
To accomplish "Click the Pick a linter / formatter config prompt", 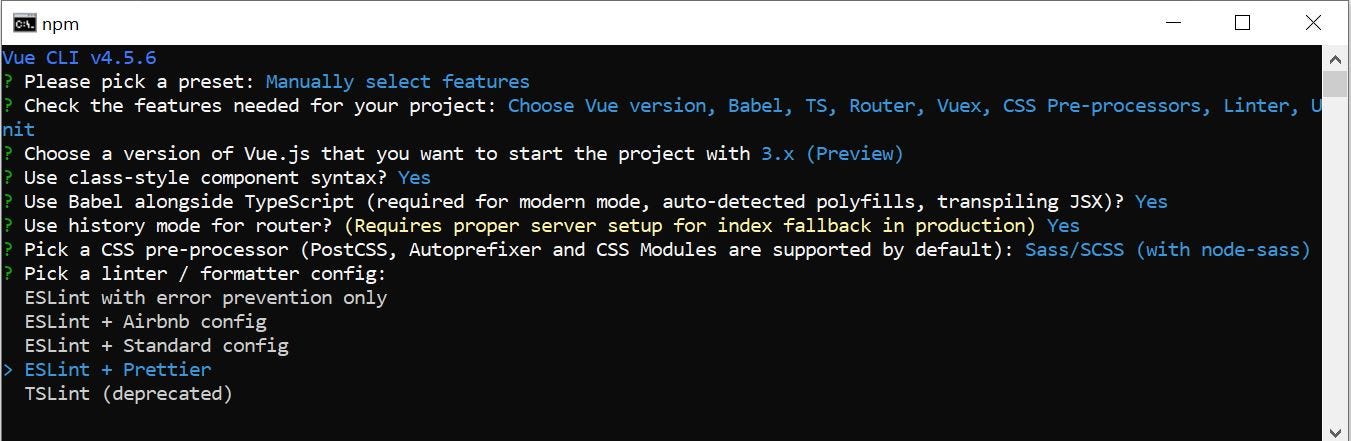I will click(x=205, y=273).
